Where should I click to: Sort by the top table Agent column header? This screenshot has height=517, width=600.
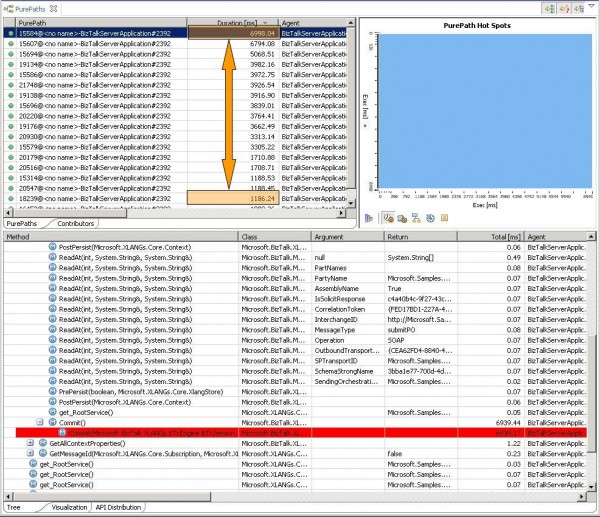click(x=313, y=23)
